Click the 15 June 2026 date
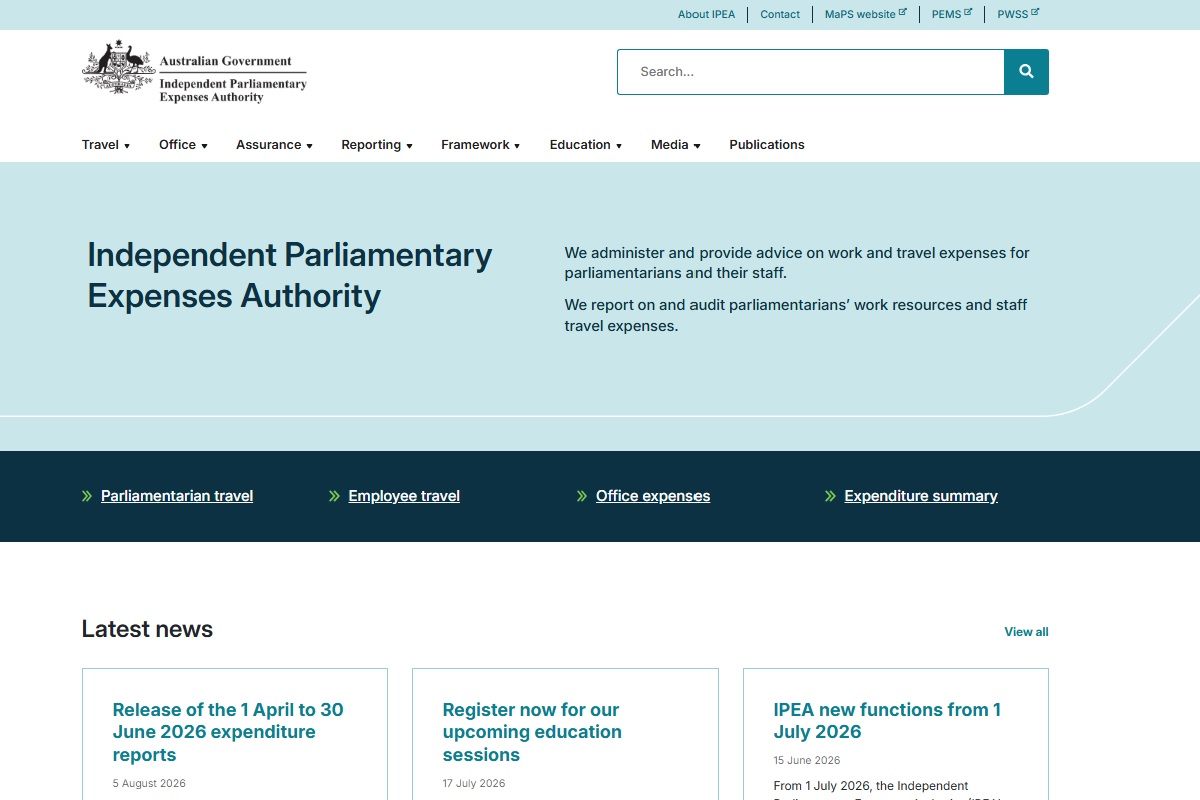The width and height of the screenshot is (1200, 800). 807,761
